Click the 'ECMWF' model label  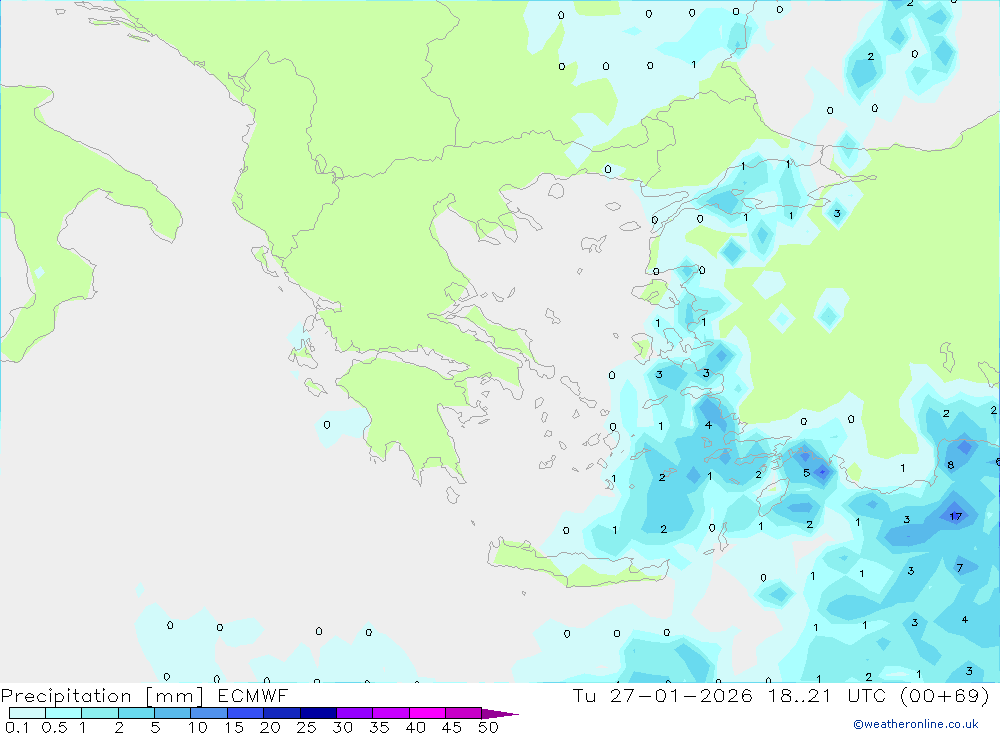point(253,696)
